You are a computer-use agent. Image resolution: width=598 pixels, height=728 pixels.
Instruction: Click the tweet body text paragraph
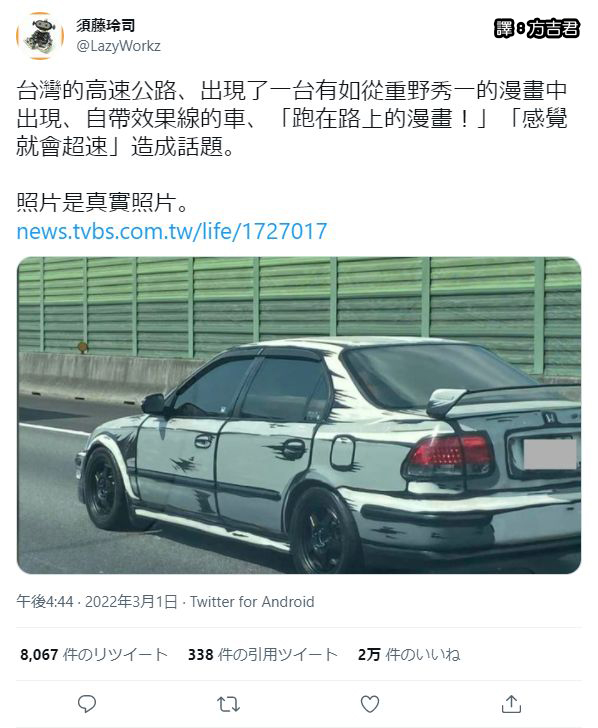[292, 118]
